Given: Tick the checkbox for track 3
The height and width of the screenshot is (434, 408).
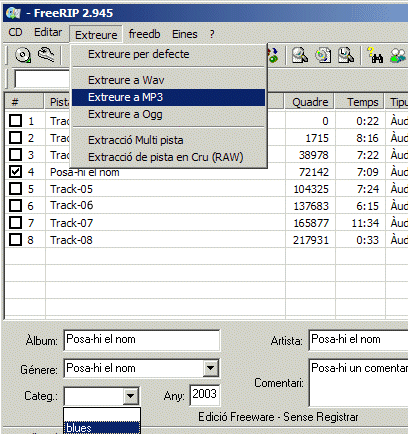Looking at the screenshot, I should click(x=15, y=155).
